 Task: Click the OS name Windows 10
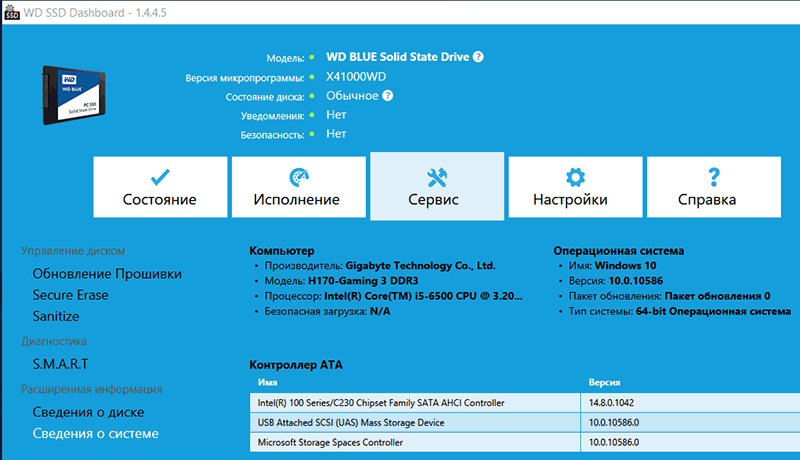coord(626,266)
